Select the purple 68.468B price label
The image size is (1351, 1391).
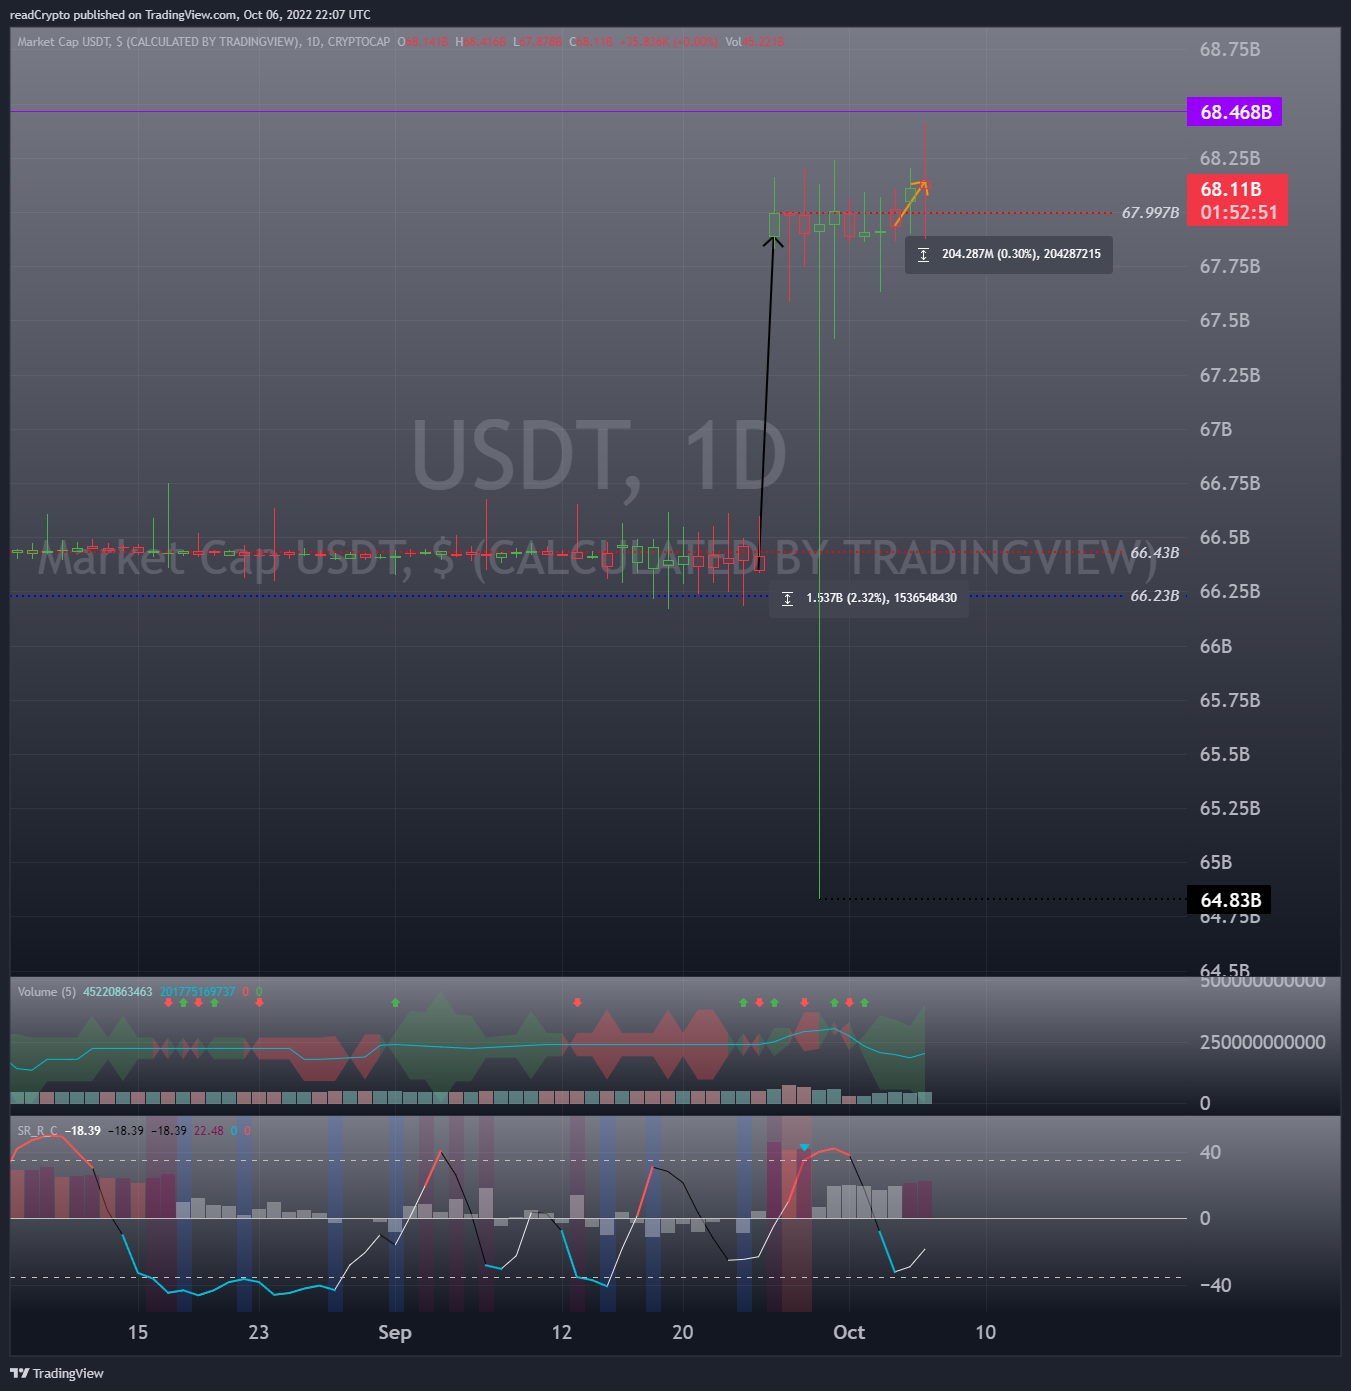click(1235, 112)
